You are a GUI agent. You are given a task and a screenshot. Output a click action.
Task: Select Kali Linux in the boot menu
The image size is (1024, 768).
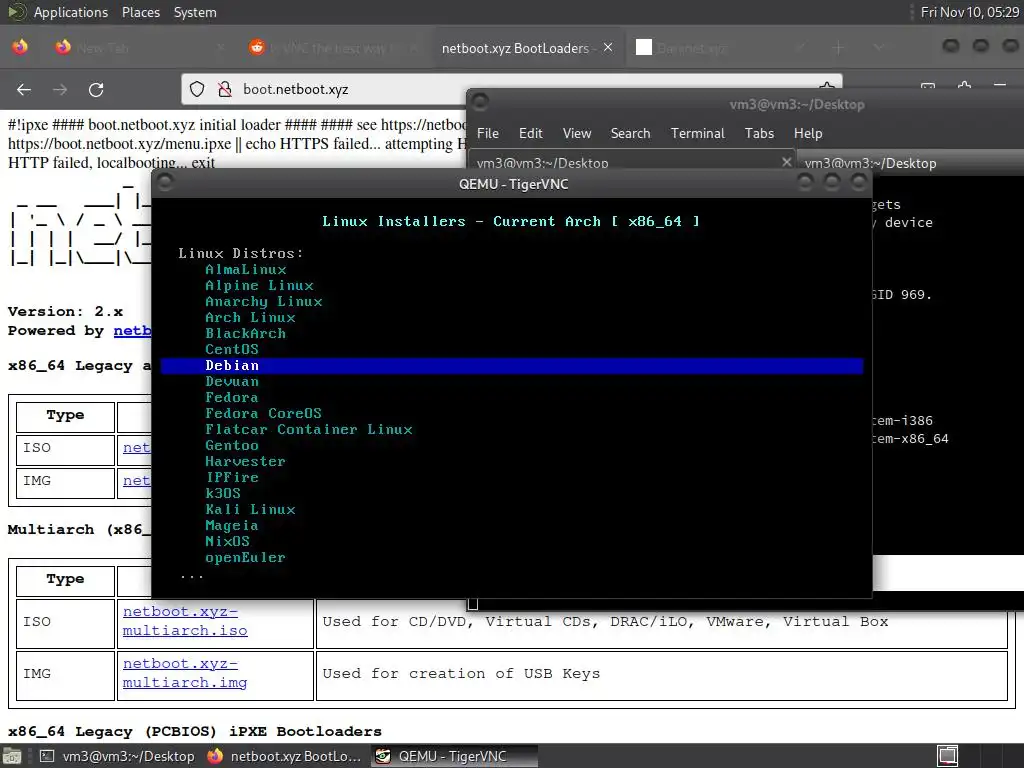[x=250, y=509]
